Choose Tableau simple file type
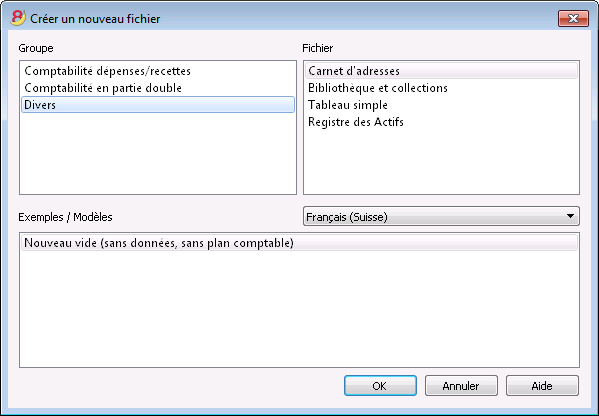Viewport: 599px width, 416px height. (x=441, y=105)
